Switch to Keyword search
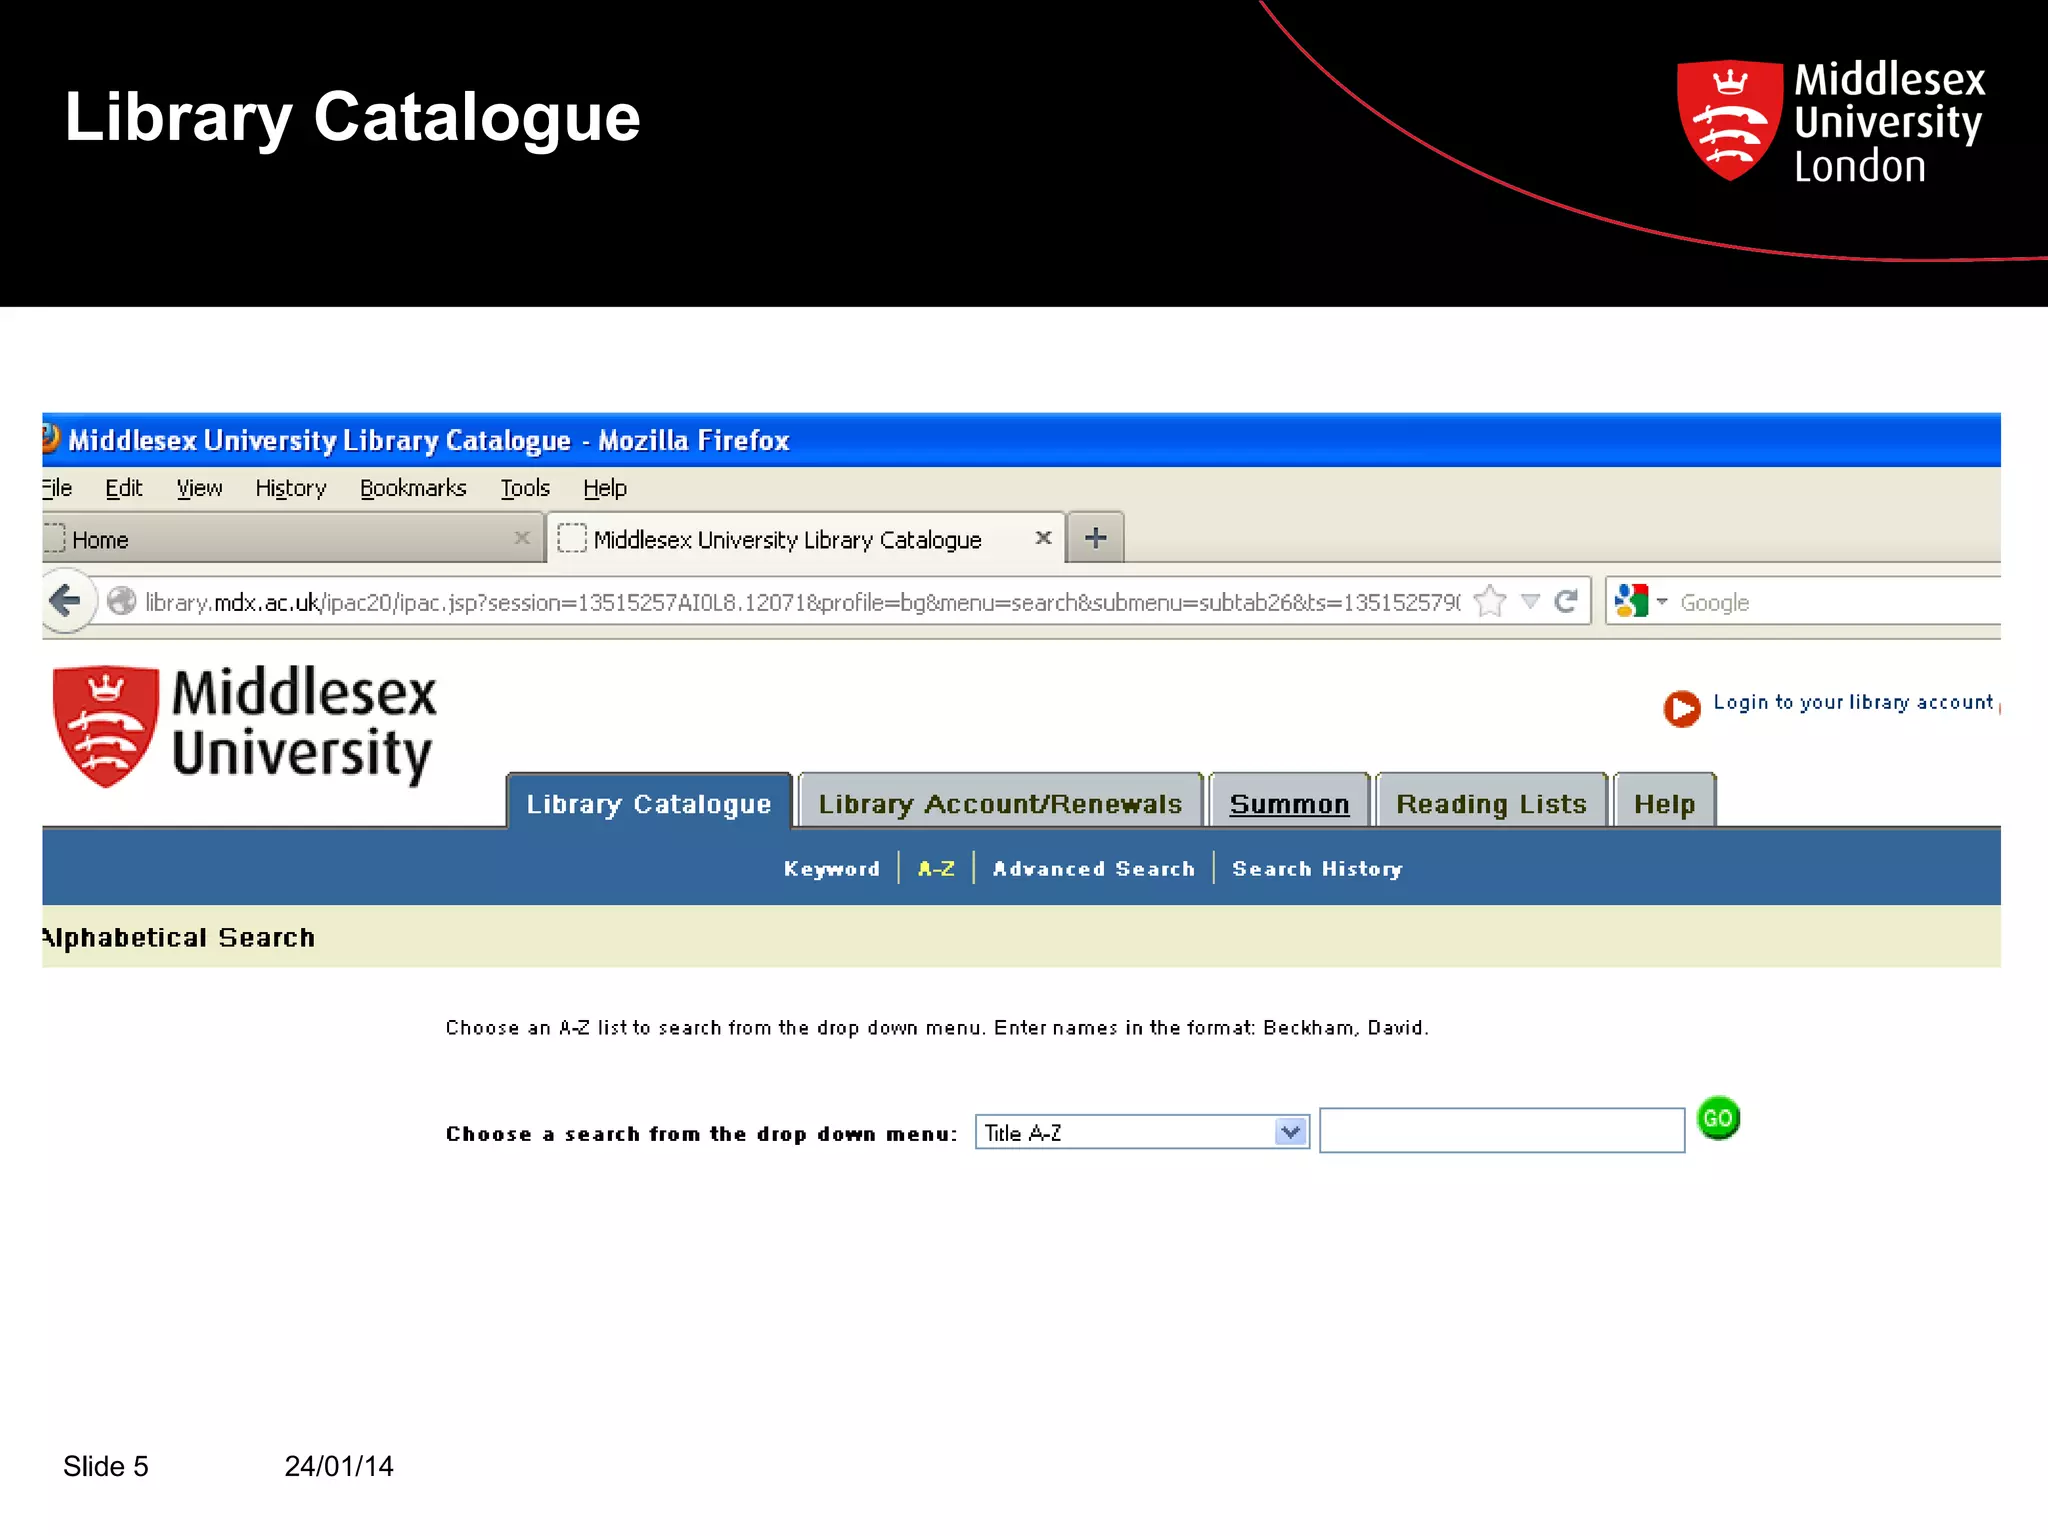 coord(832,868)
